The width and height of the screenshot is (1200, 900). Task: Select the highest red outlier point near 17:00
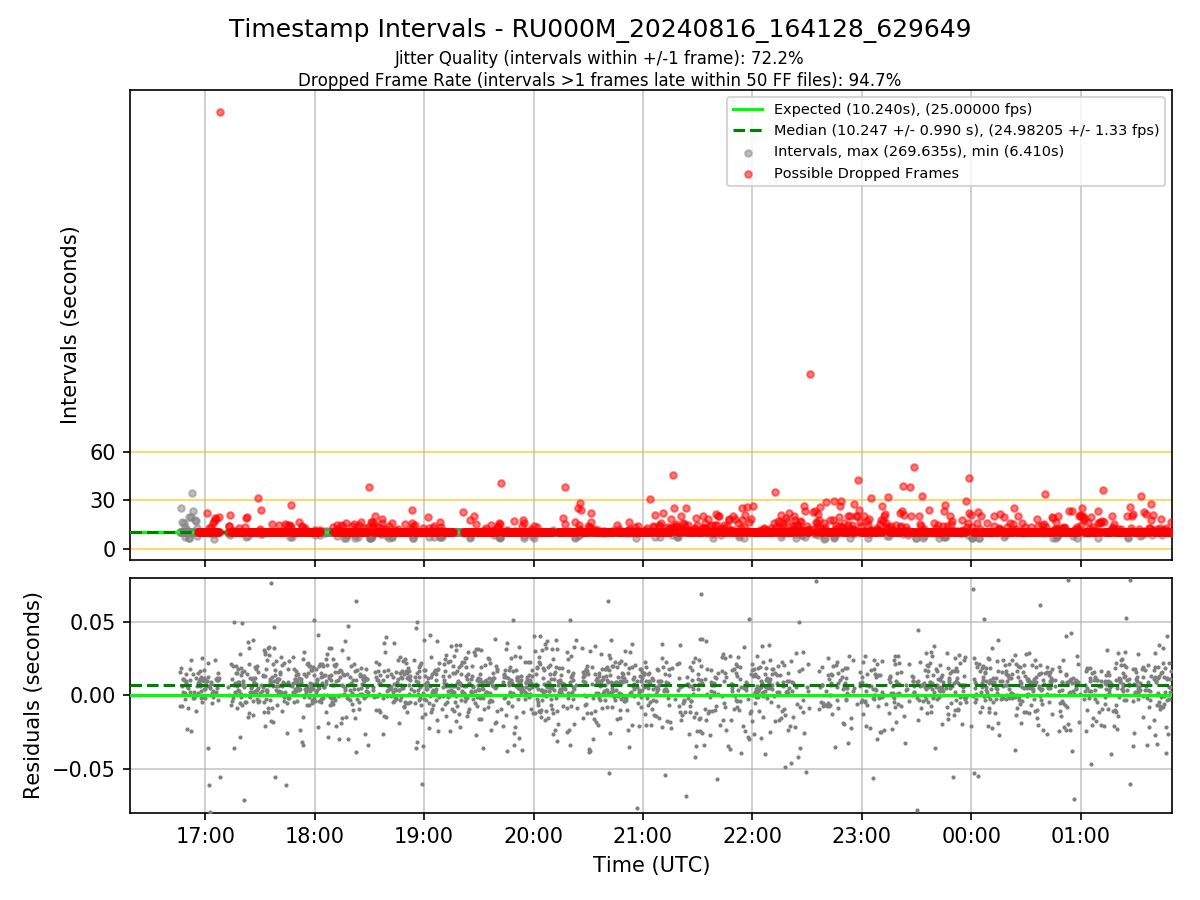pyautogui.click(x=220, y=112)
